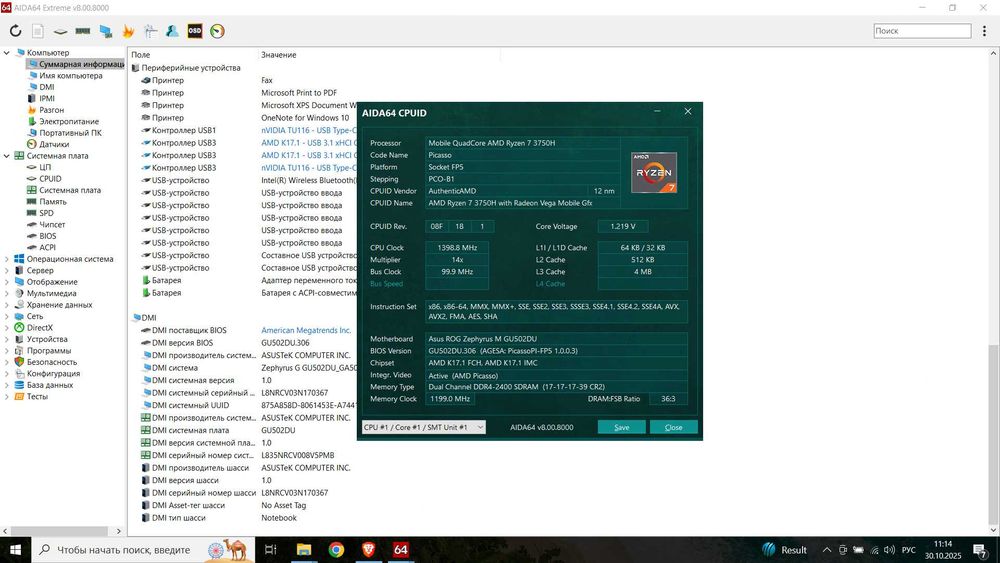Click the AIDA64 taskbar icon
Image resolution: width=1000 pixels, height=563 pixels.
click(401, 550)
